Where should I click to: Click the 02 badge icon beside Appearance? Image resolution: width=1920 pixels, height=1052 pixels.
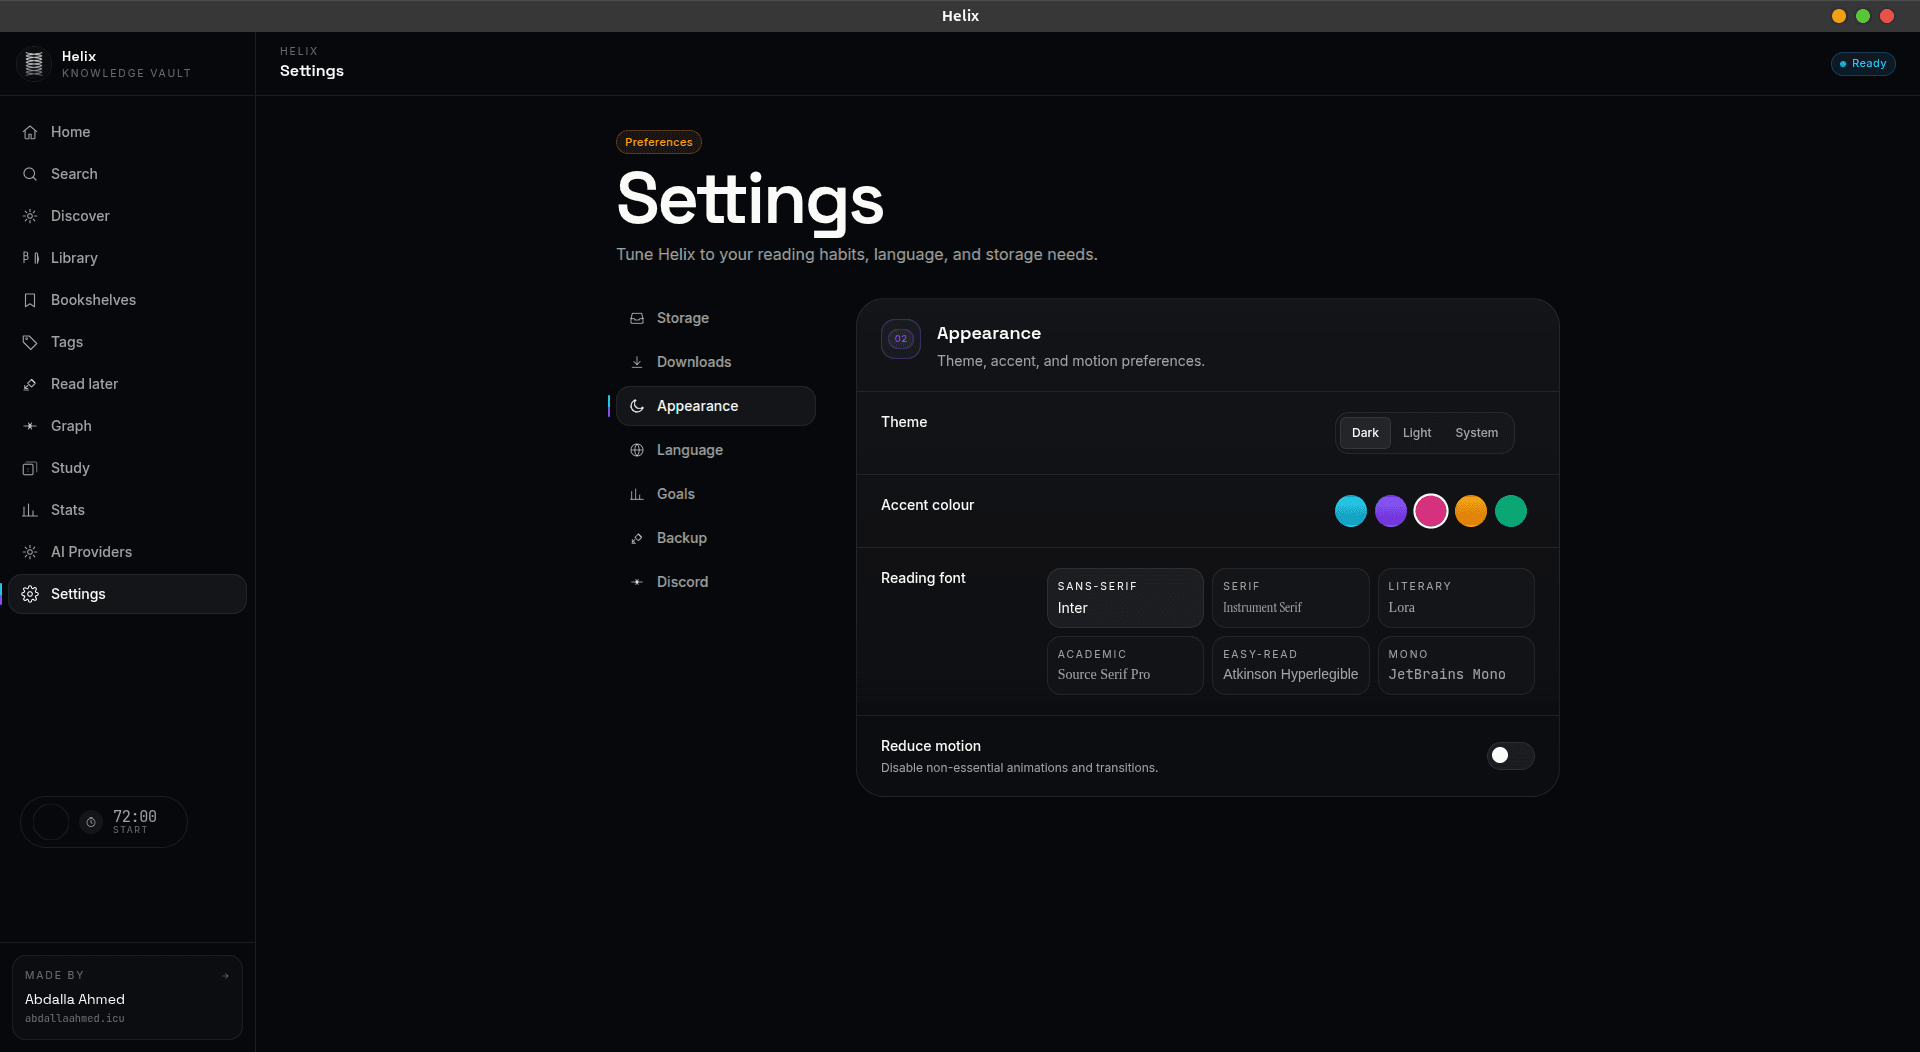901,339
